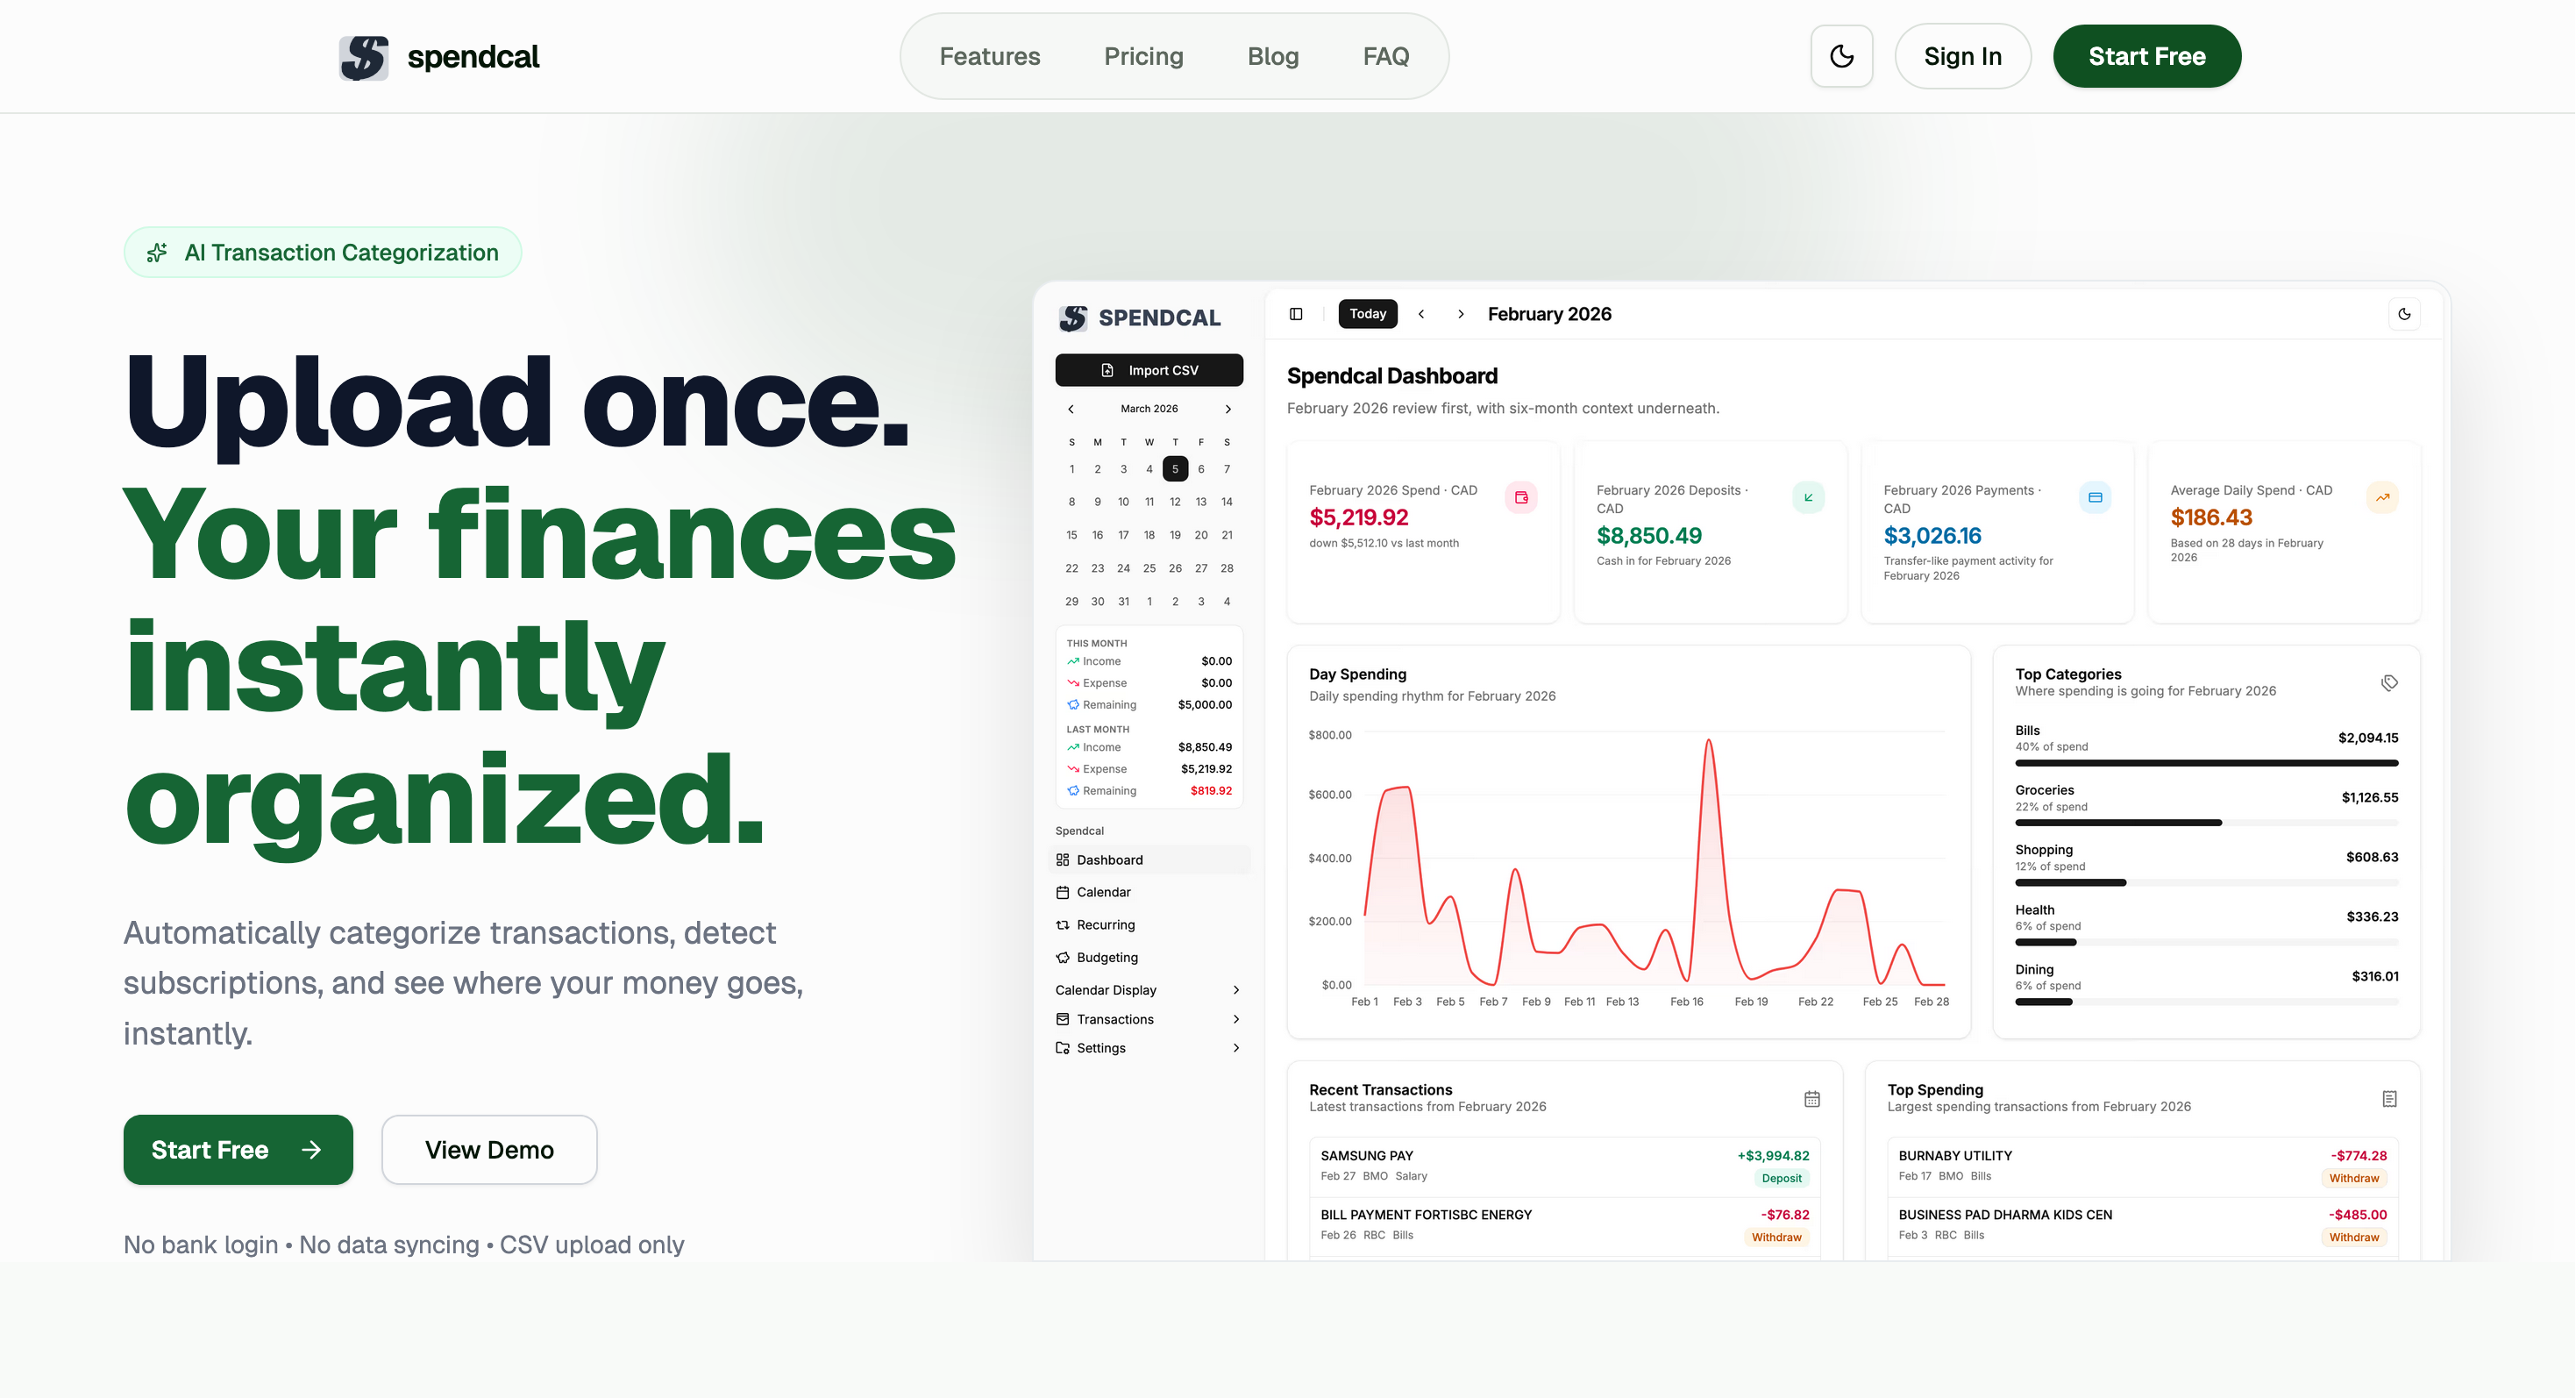Screen dimensions: 2576x1398
Task: Click the Bills spending progress bar
Action: click(2206, 763)
